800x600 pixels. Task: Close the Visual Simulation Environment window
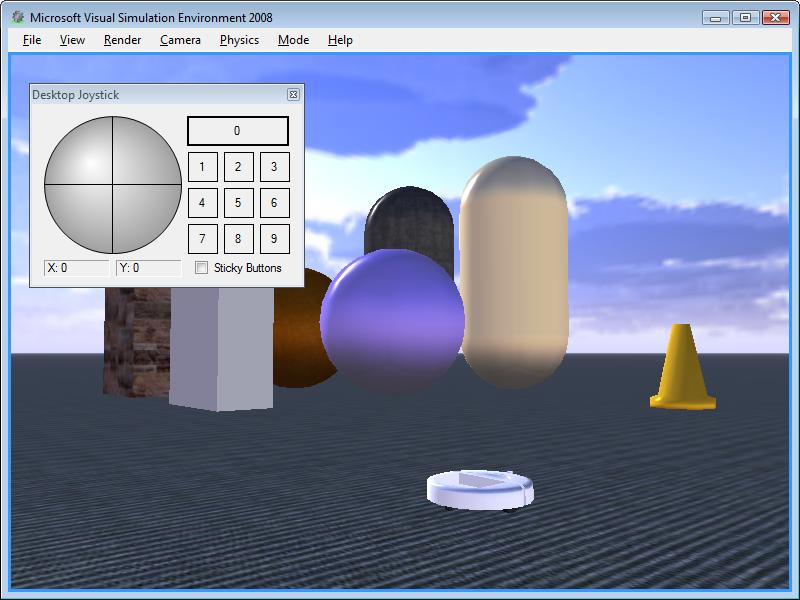click(776, 18)
